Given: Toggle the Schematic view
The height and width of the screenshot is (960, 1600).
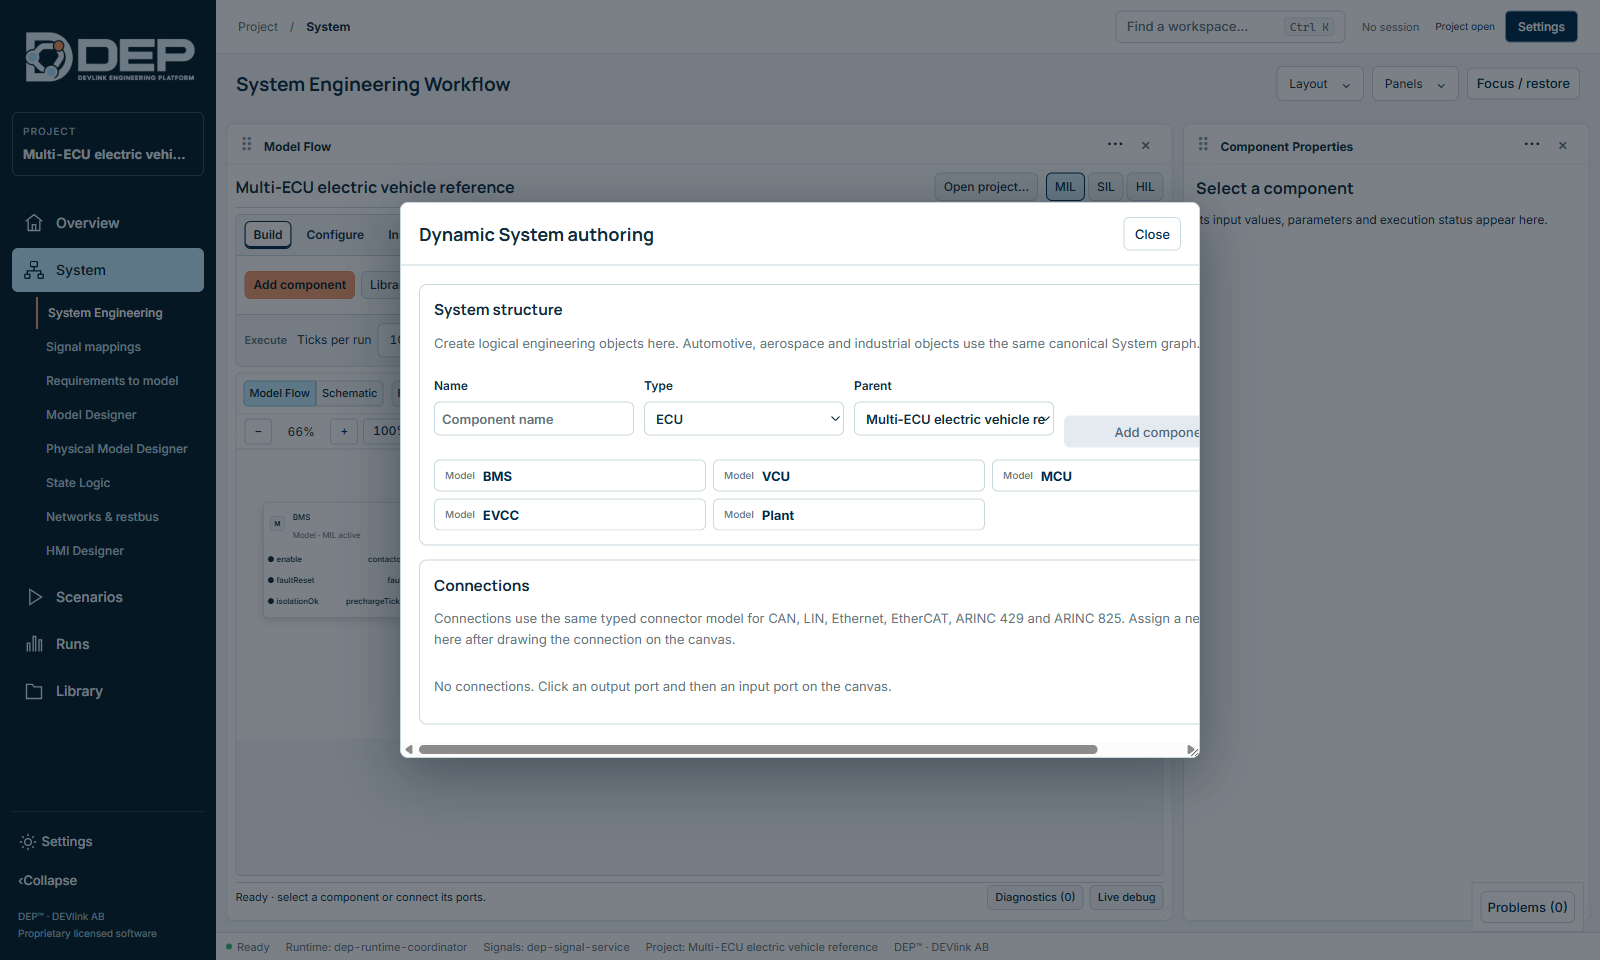Looking at the screenshot, I should click(x=350, y=393).
